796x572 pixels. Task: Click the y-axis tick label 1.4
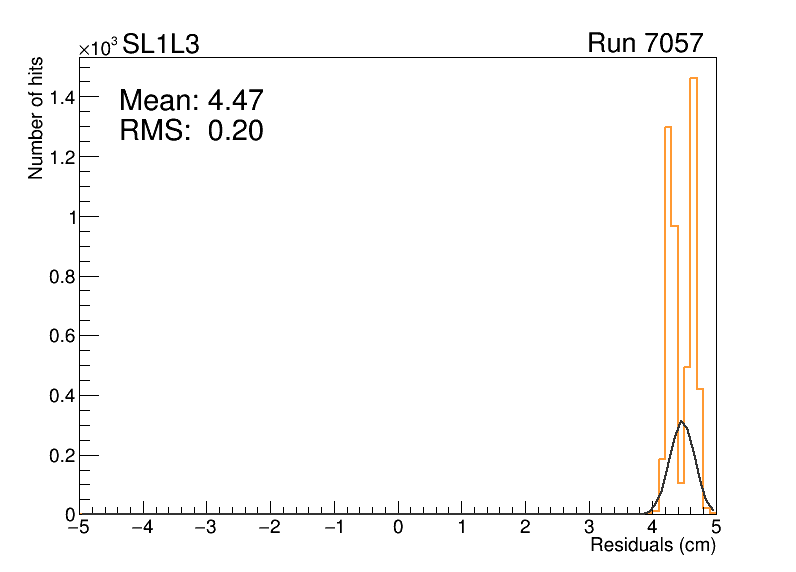(x=60, y=97)
